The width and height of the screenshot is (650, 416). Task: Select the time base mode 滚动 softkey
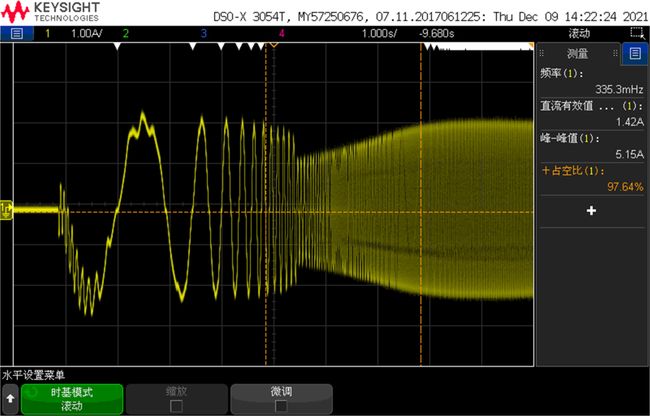pos(72,399)
